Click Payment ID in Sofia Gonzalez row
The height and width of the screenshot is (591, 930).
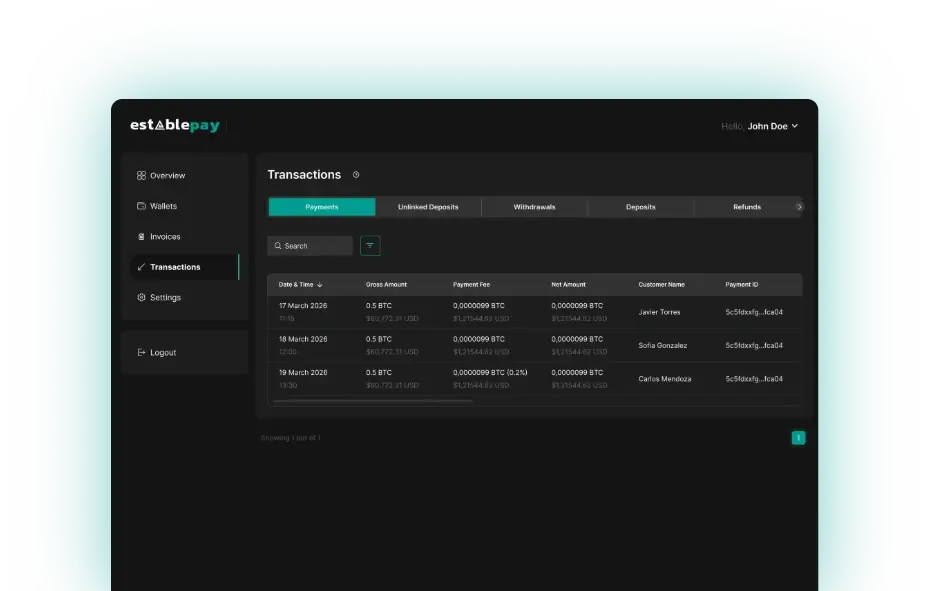(x=754, y=345)
